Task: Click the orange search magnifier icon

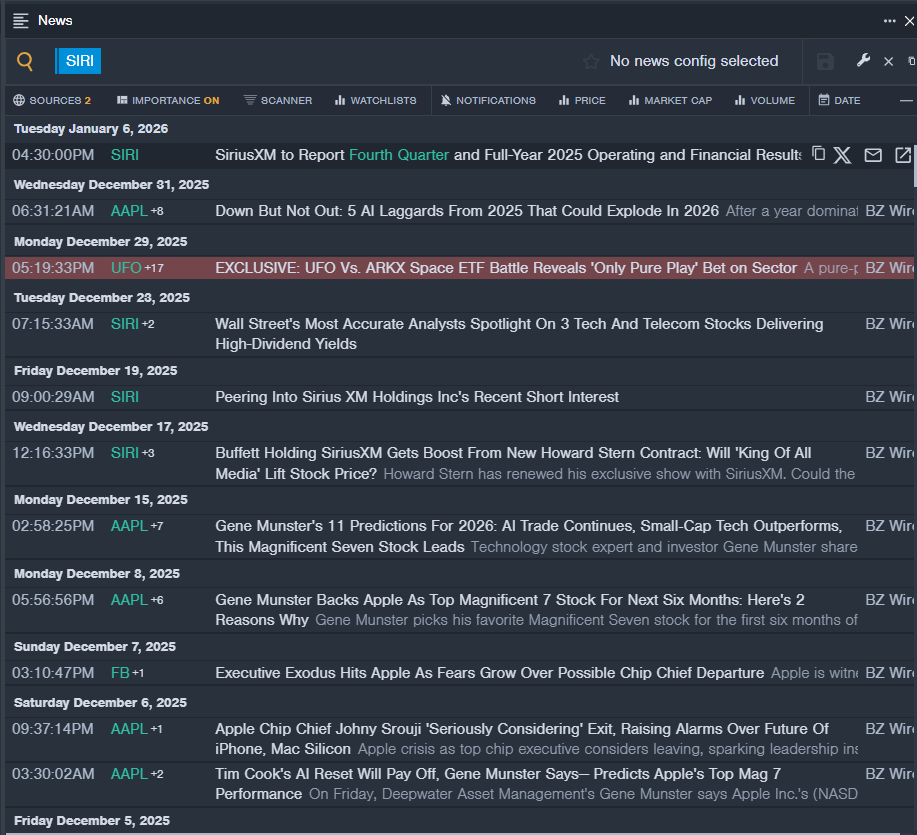Action: pyautogui.click(x=25, y=62)
